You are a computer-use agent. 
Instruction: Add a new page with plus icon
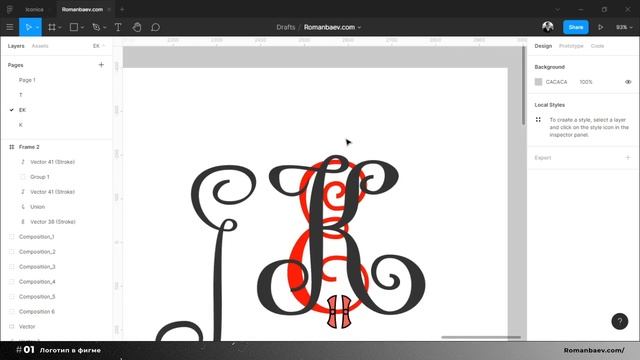pos(101,65)
